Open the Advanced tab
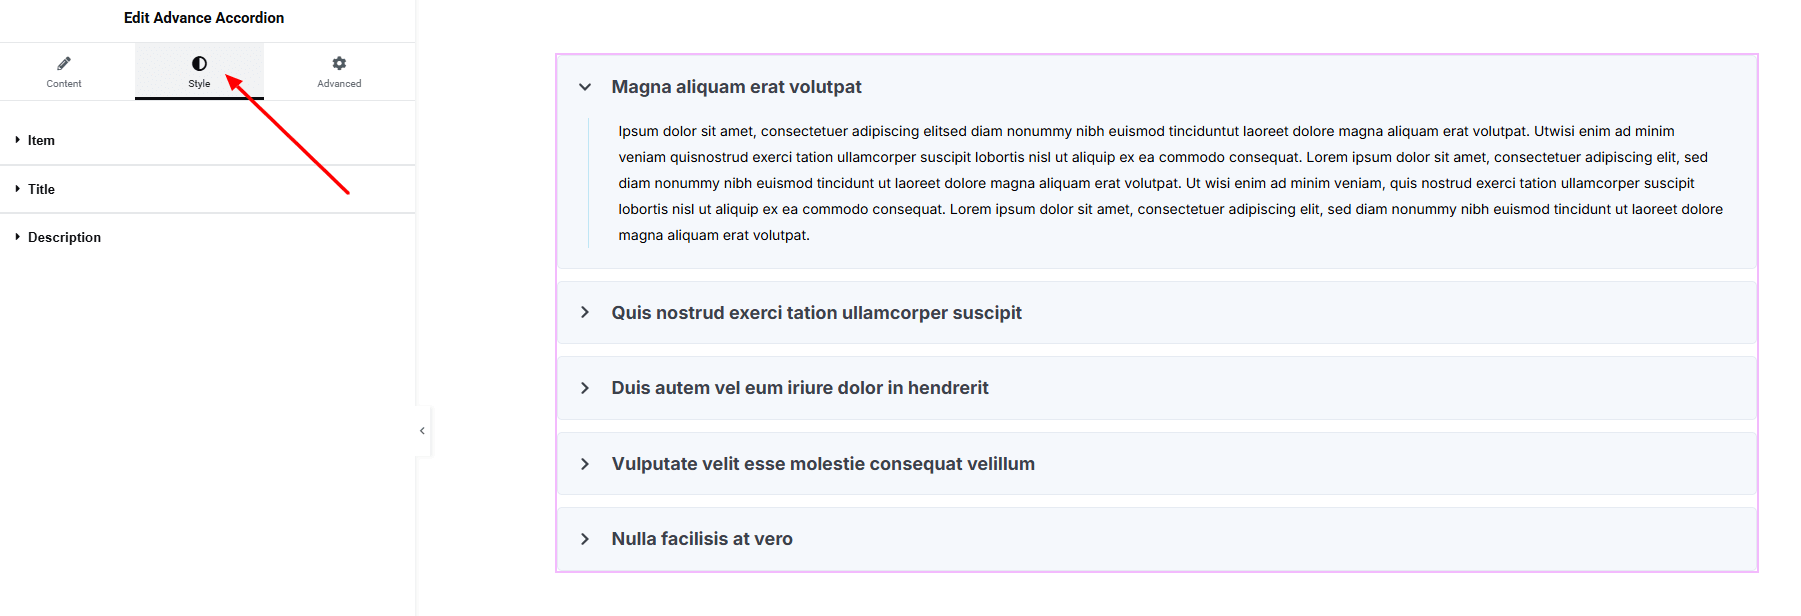Image resolution: width=1801 pixels, height=616 pixels. point(339,83)
